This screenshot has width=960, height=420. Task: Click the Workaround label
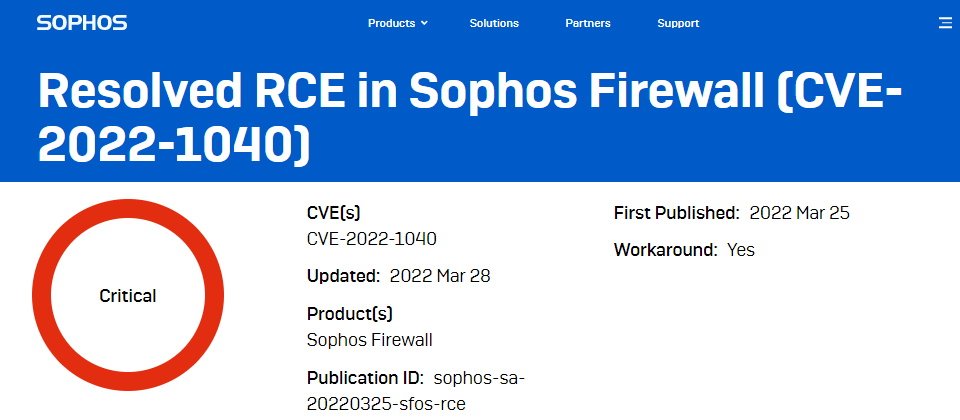[666, 250]
